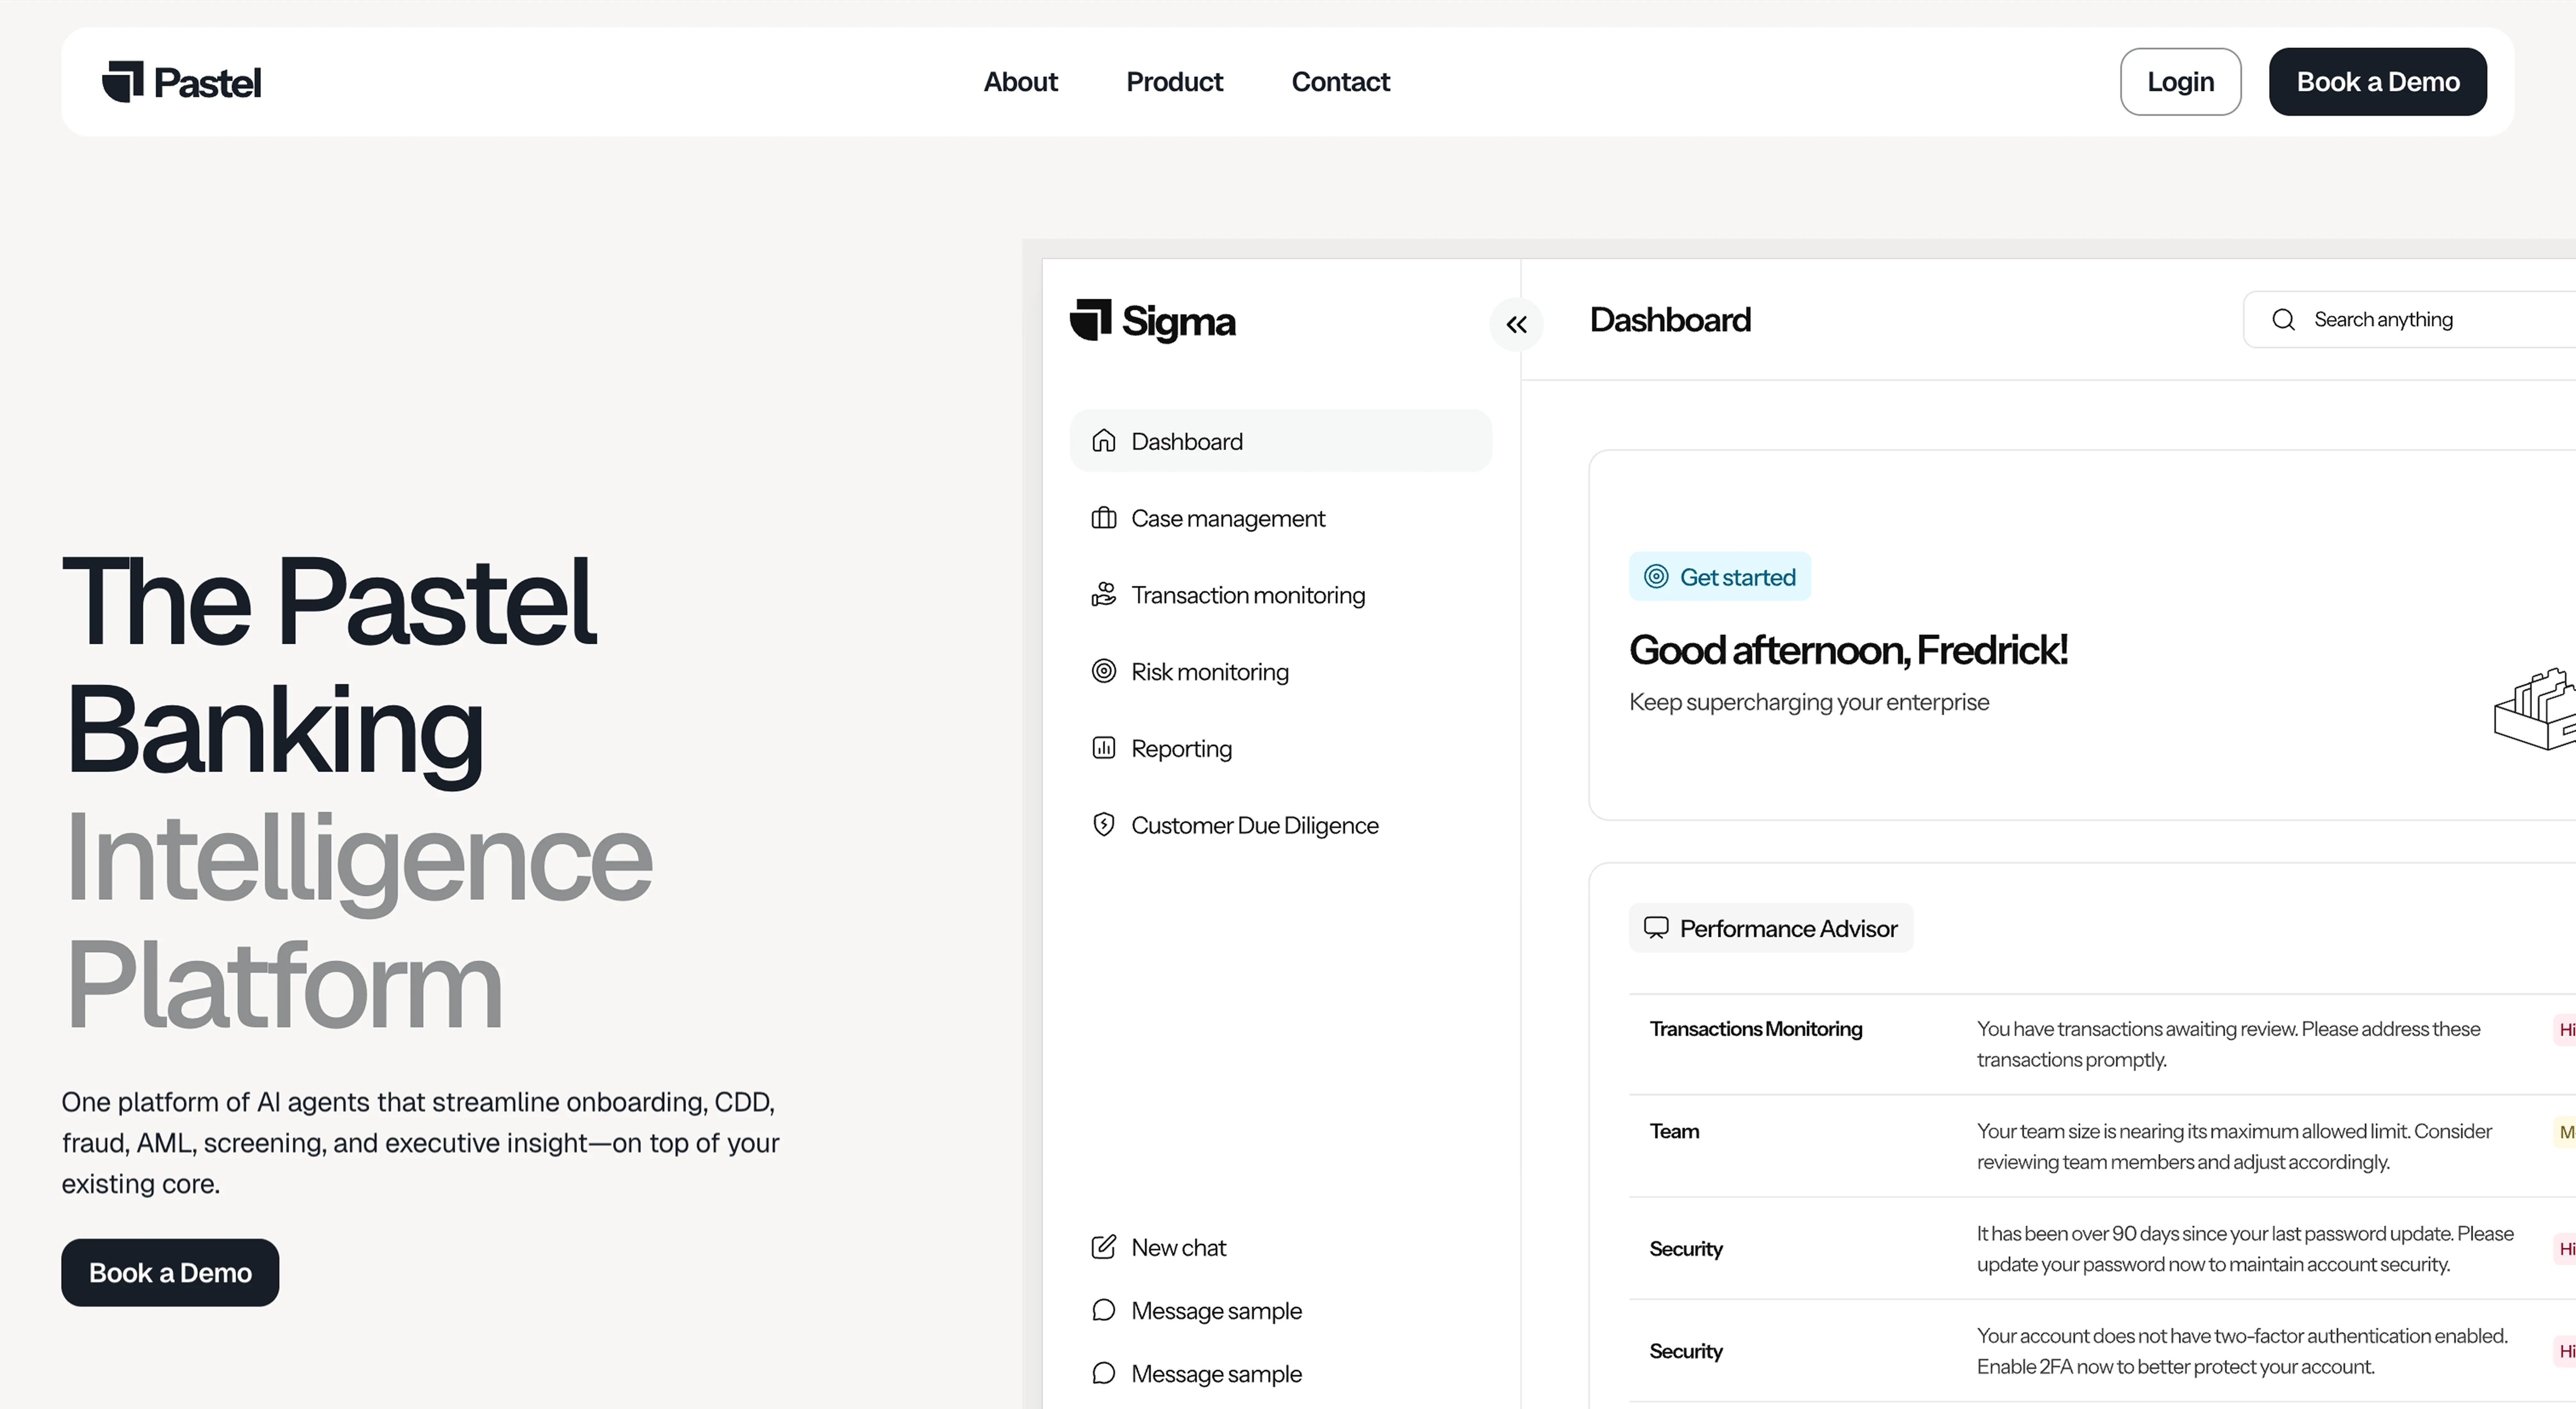This screenshot has height=1409, width=2576.
Task: Click the Book a Demo button below the hero text
Action: click(x=170, y=1272)
